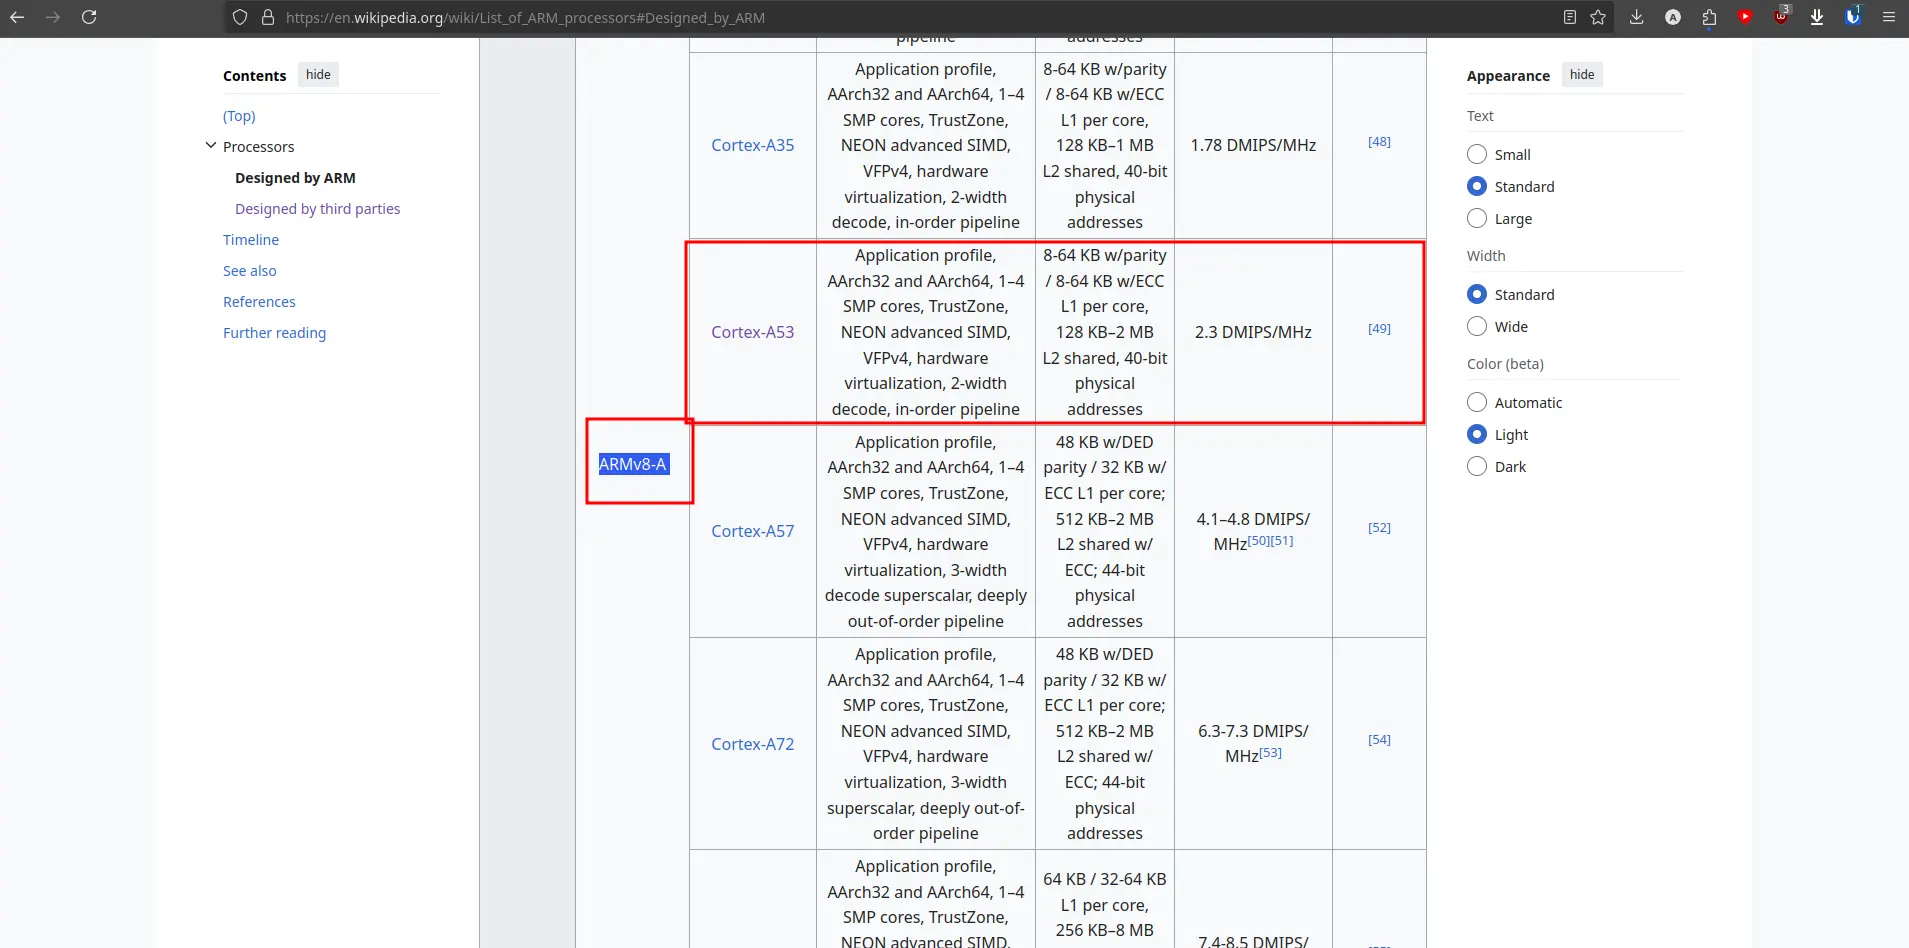The height and width of the screenshot is (948, 1909).
Task: Jump to Further reading section
Action: [274, 333]
